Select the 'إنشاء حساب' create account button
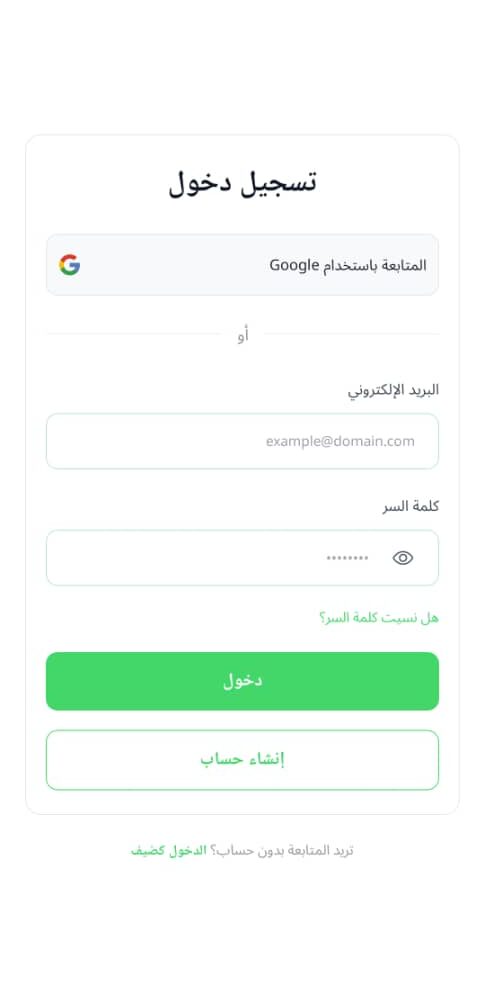This screenshot has width=484, height=994. pyautogui.click(x=242, y=759)
